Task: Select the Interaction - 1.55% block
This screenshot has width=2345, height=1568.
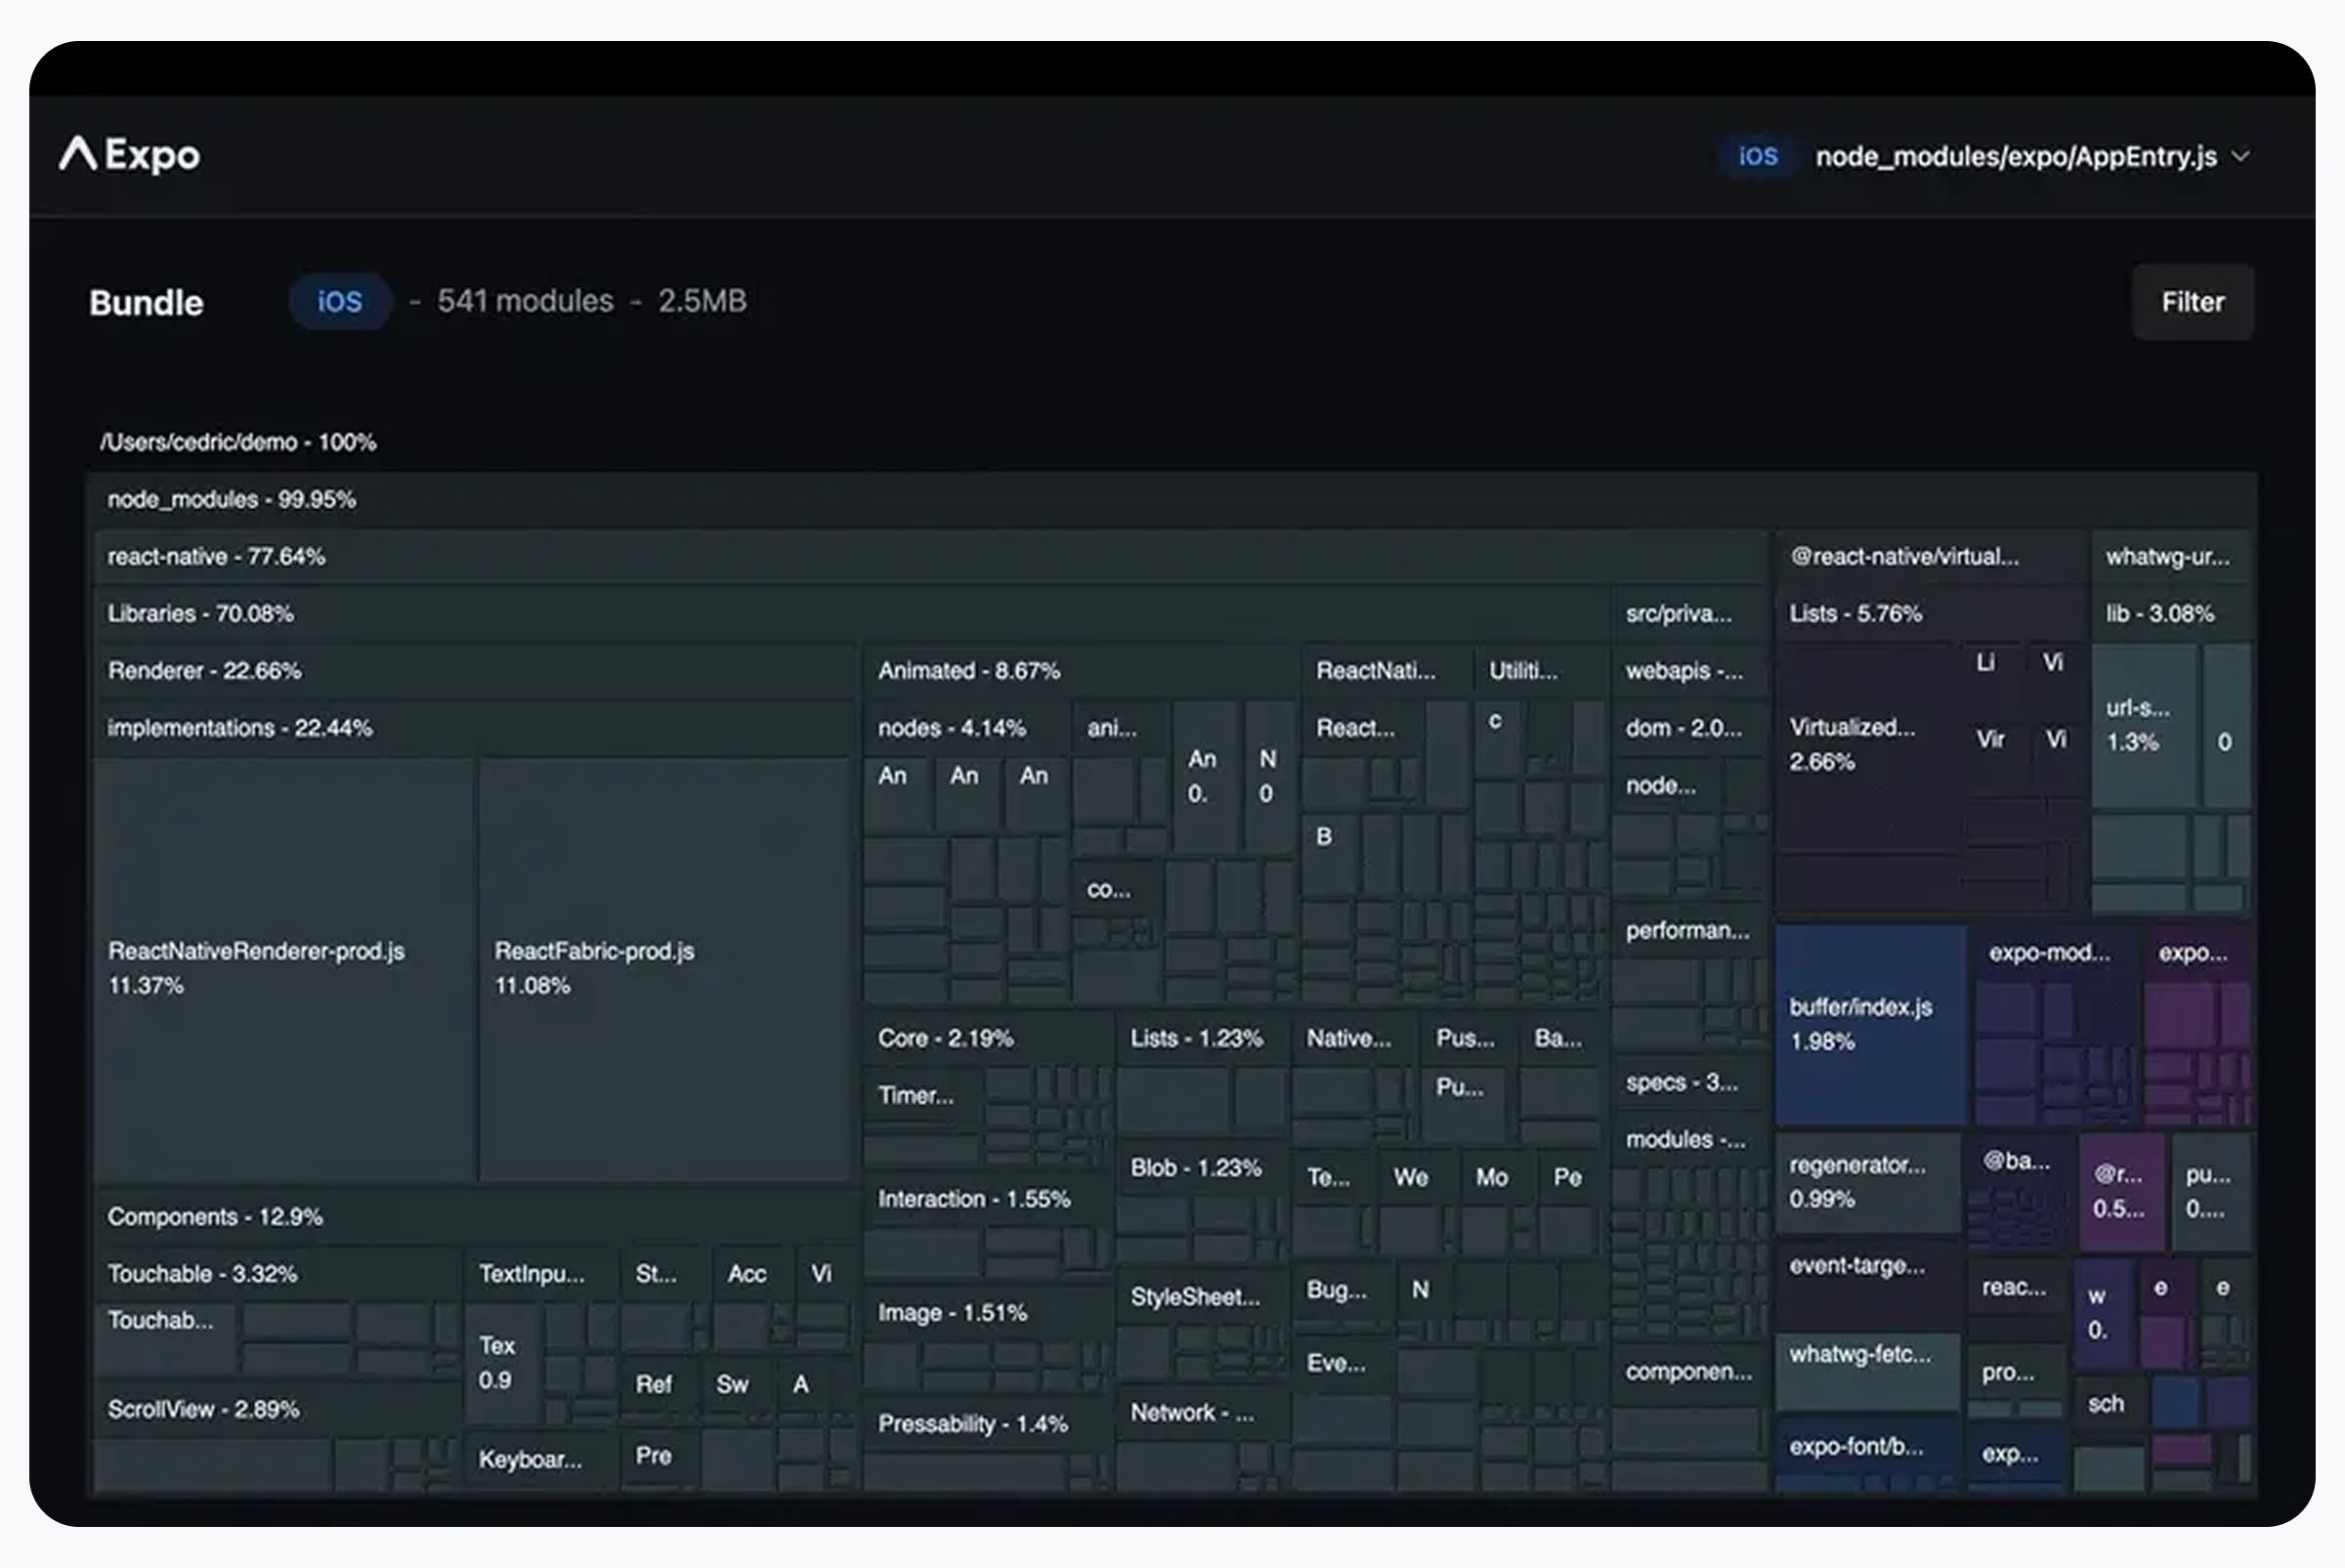Action: pyautogui.click(x=988, y=1198)
